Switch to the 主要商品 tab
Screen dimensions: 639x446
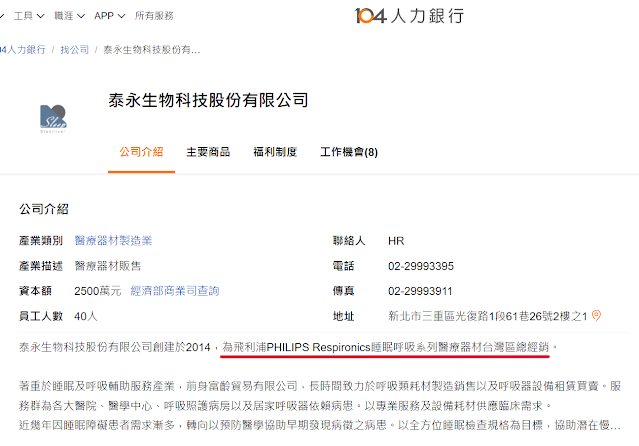point(208,152)
